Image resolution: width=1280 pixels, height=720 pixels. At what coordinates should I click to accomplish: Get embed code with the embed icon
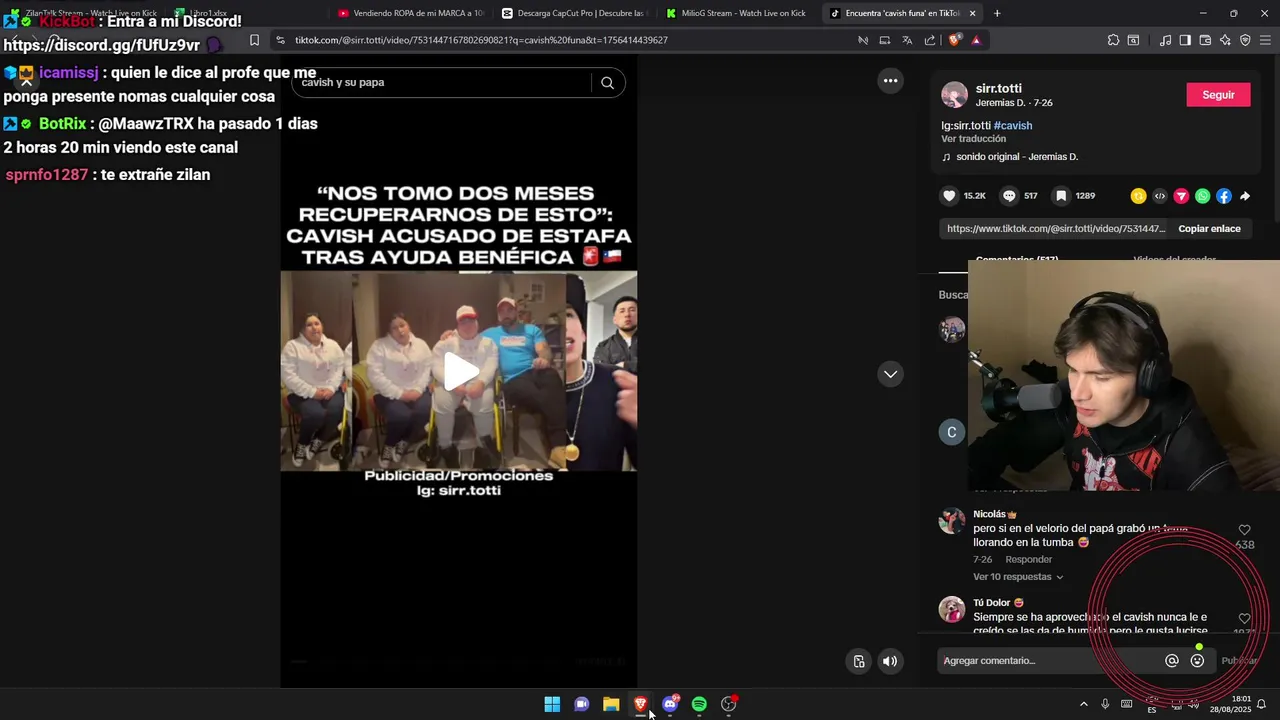[1160, 196]
